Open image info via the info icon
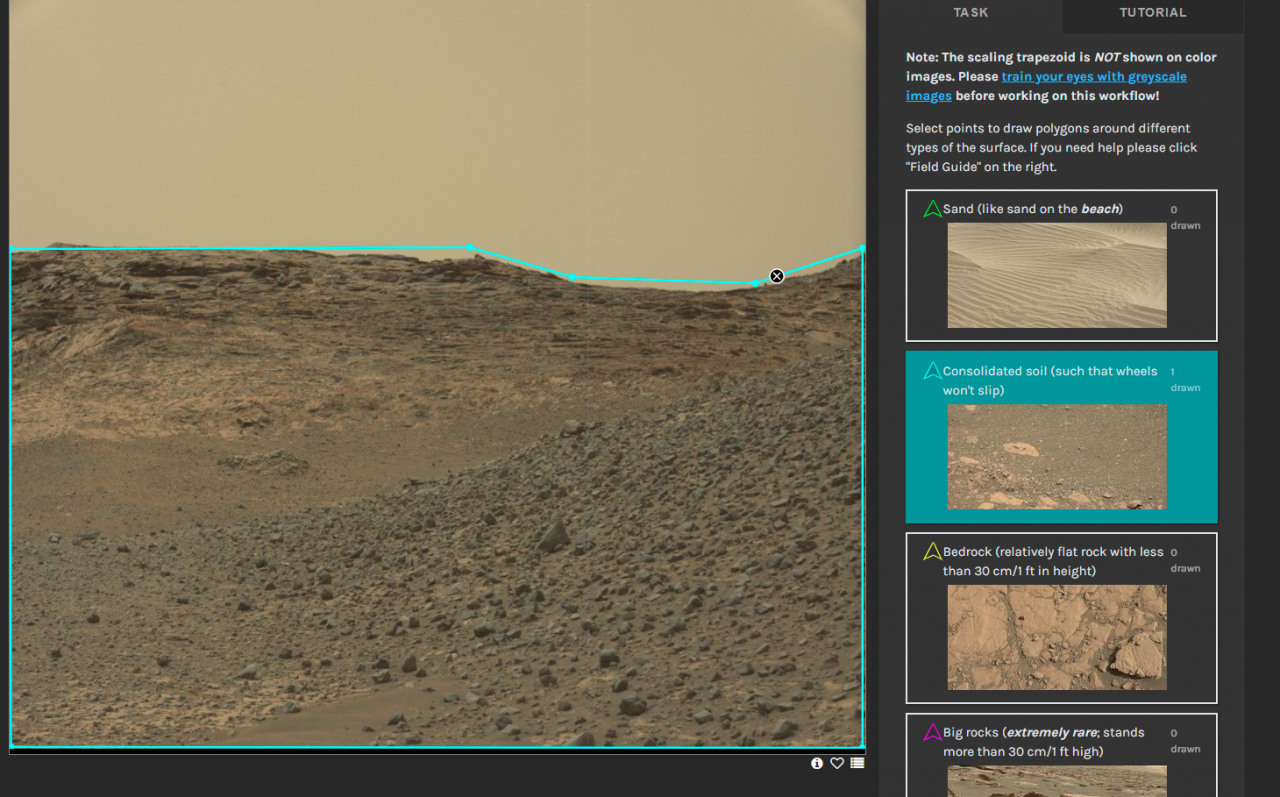Viewport: 1280px width, 797px height. coord(817,763)
